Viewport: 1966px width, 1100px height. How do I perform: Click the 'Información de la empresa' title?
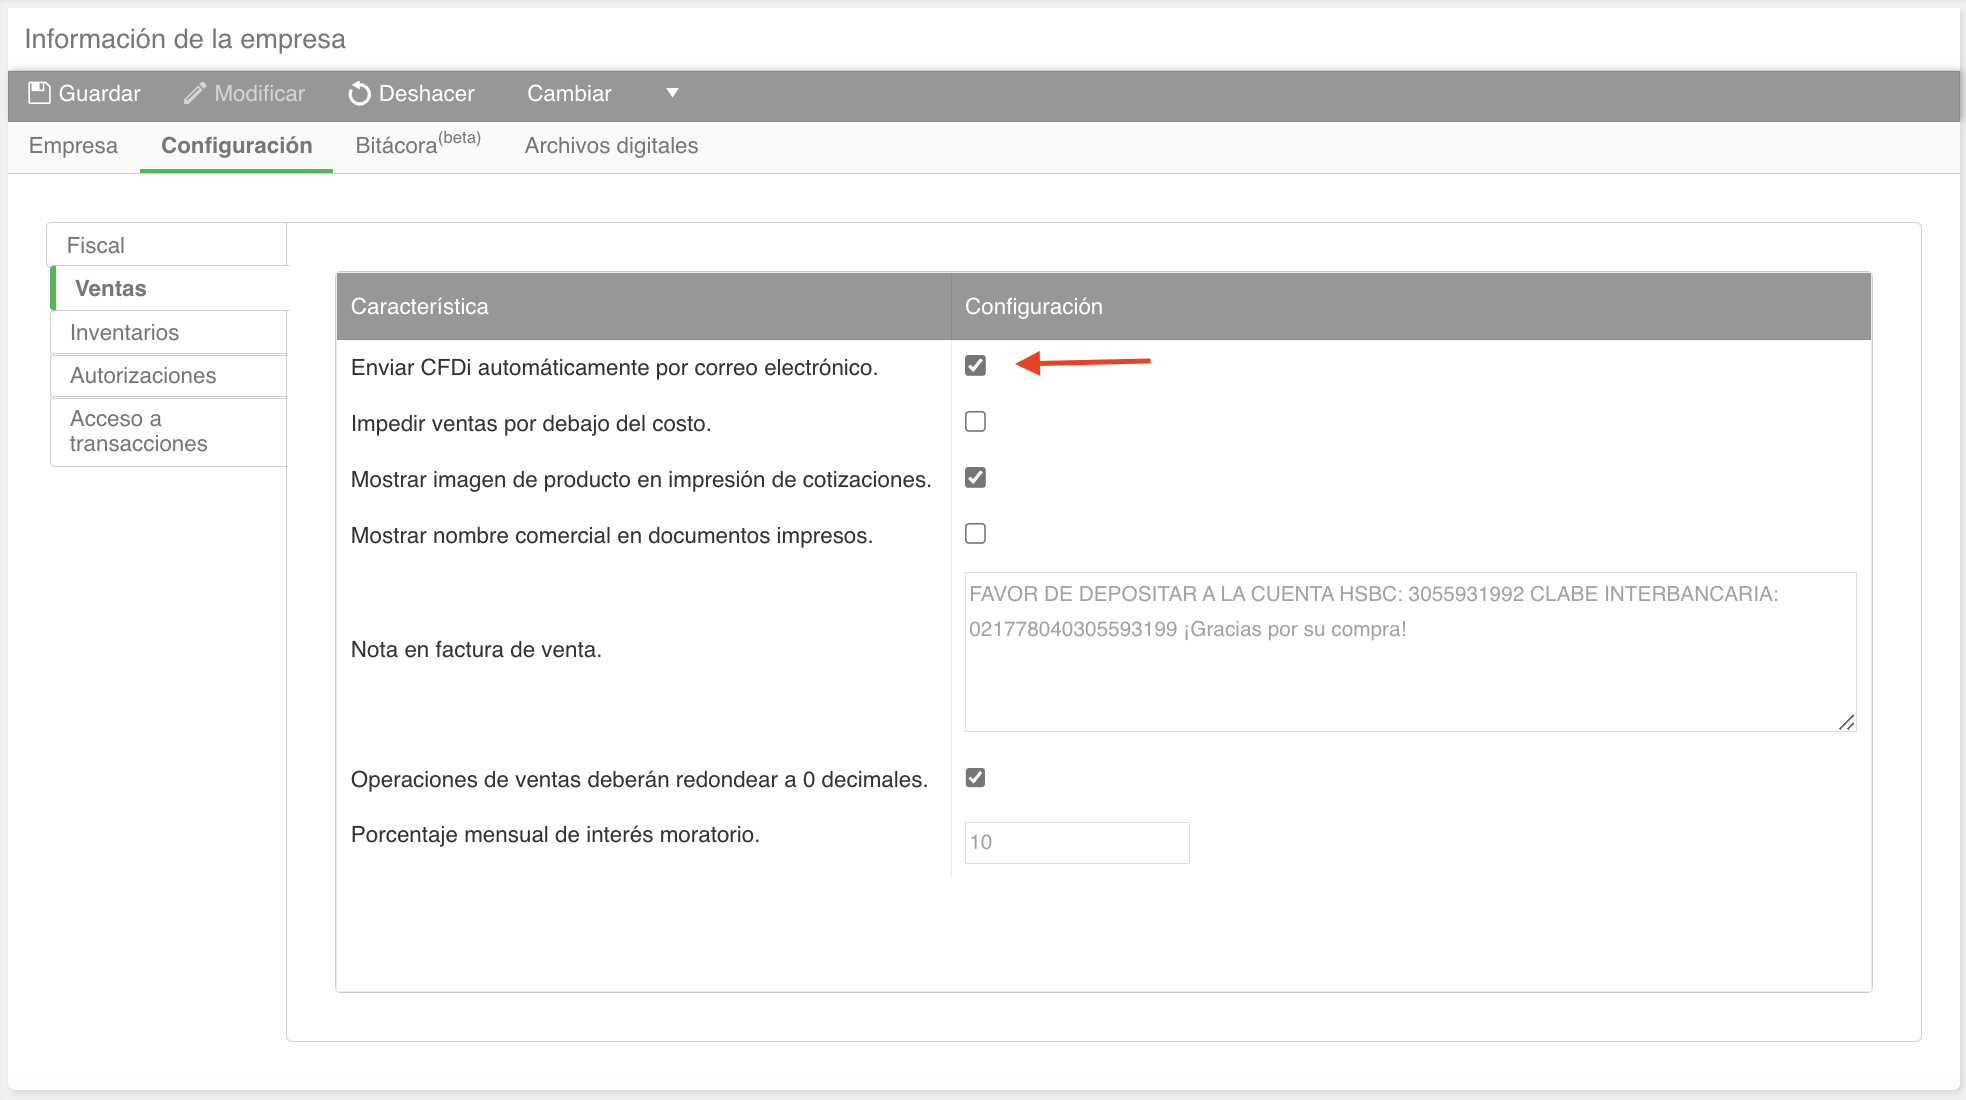185,39
